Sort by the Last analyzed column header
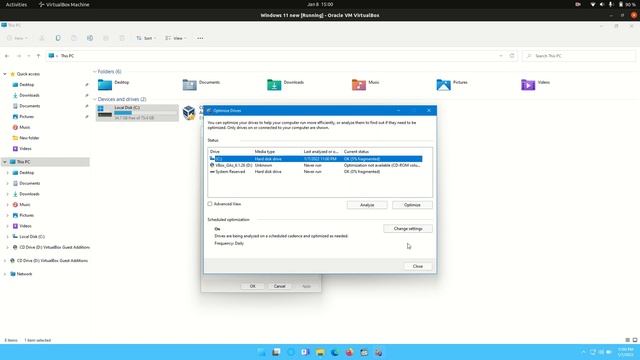The height and width of the screenshot is (360, 640). 322,151
